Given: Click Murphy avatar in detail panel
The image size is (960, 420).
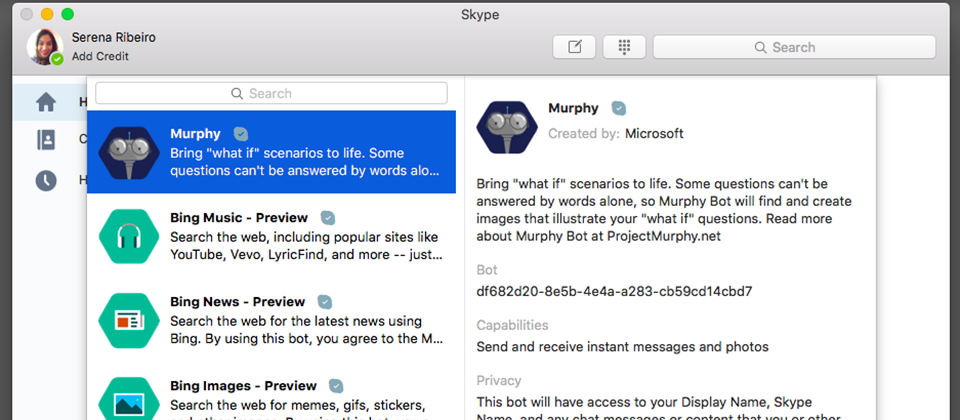Looking at the screenshot, I should 507,127.
